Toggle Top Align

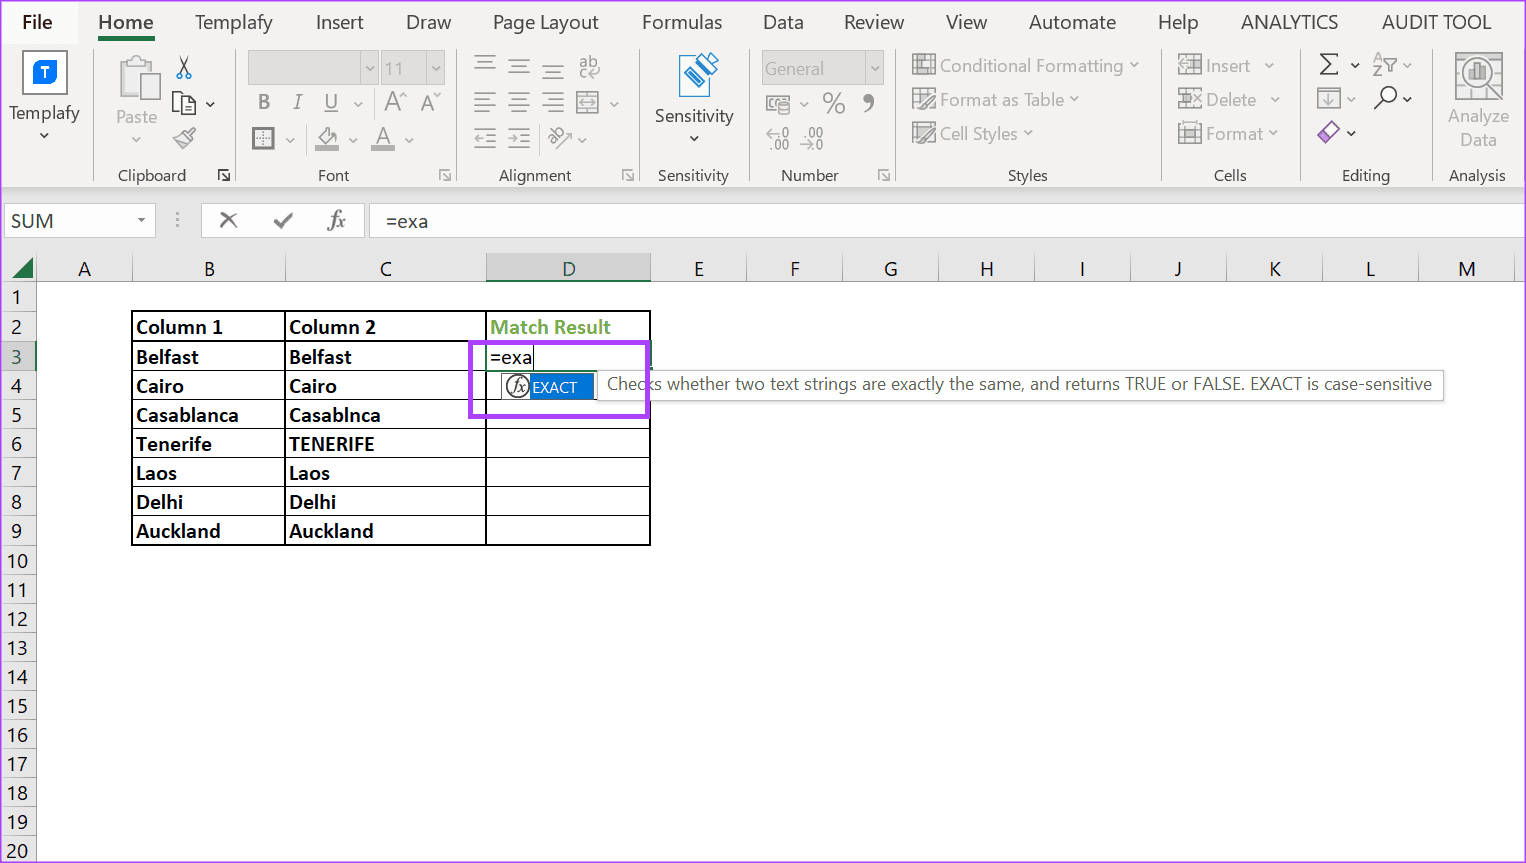coord(485,66)
